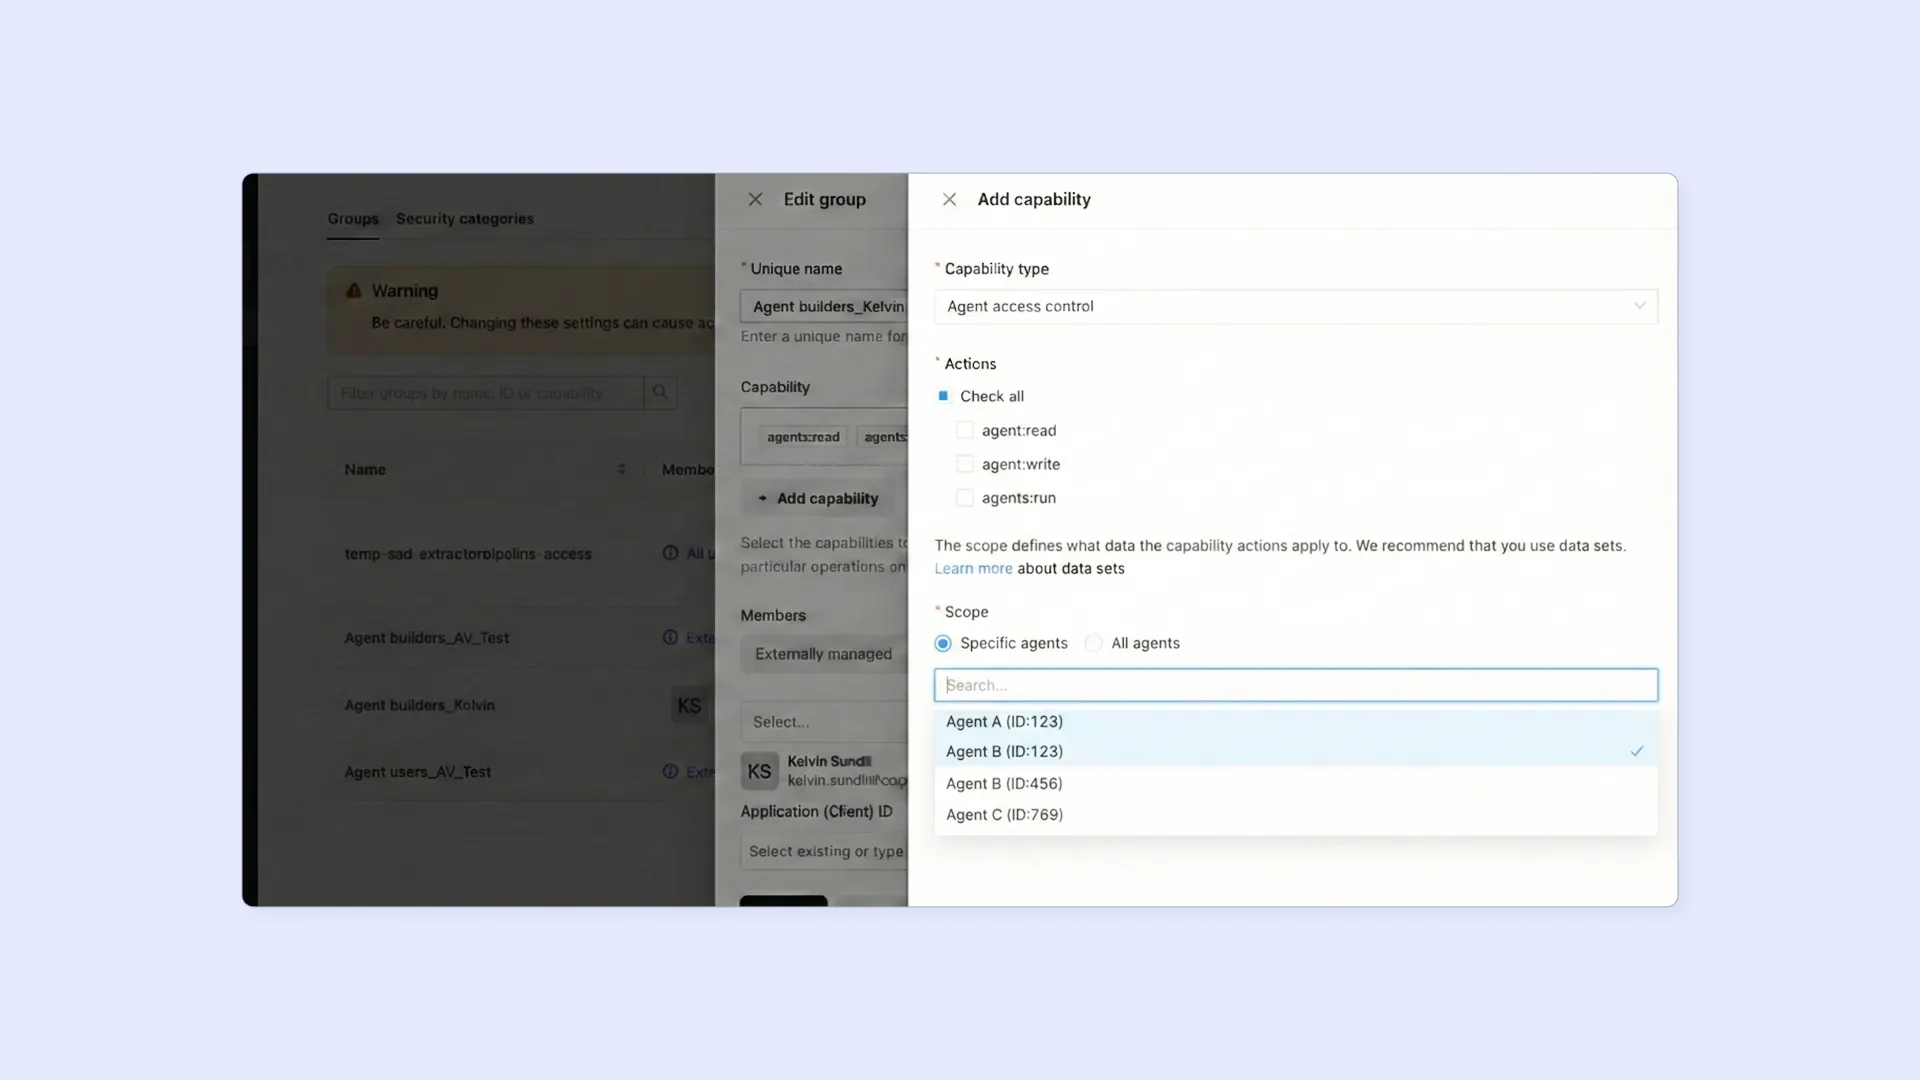
Task: Enable the agents:run checkbox
Action: point(964,498)
